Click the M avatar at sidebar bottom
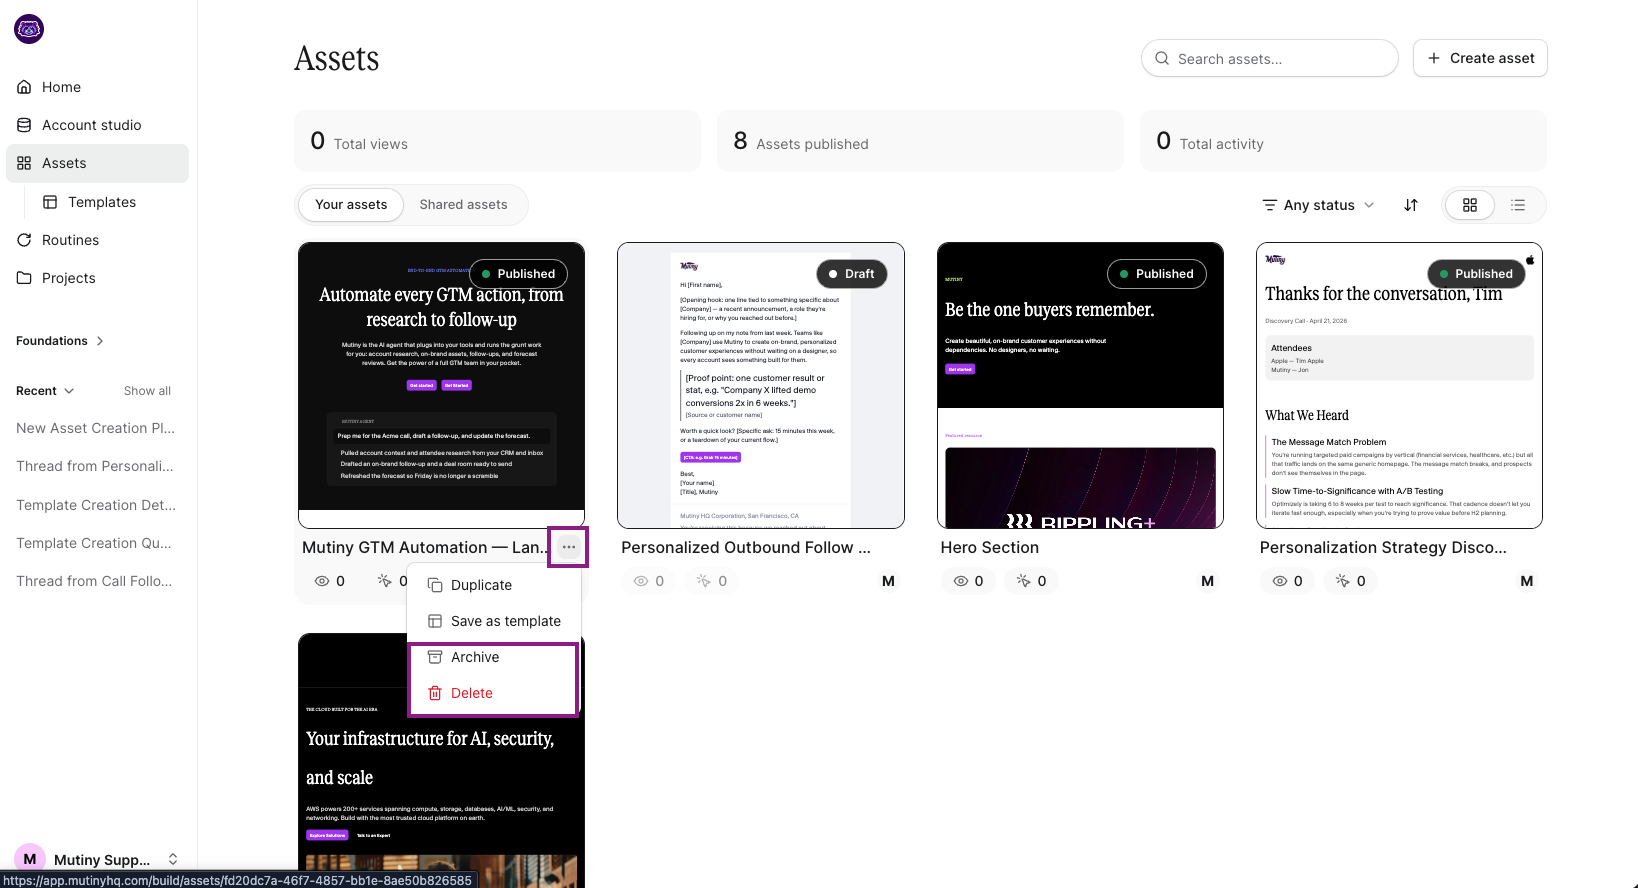 pos(30,859)
